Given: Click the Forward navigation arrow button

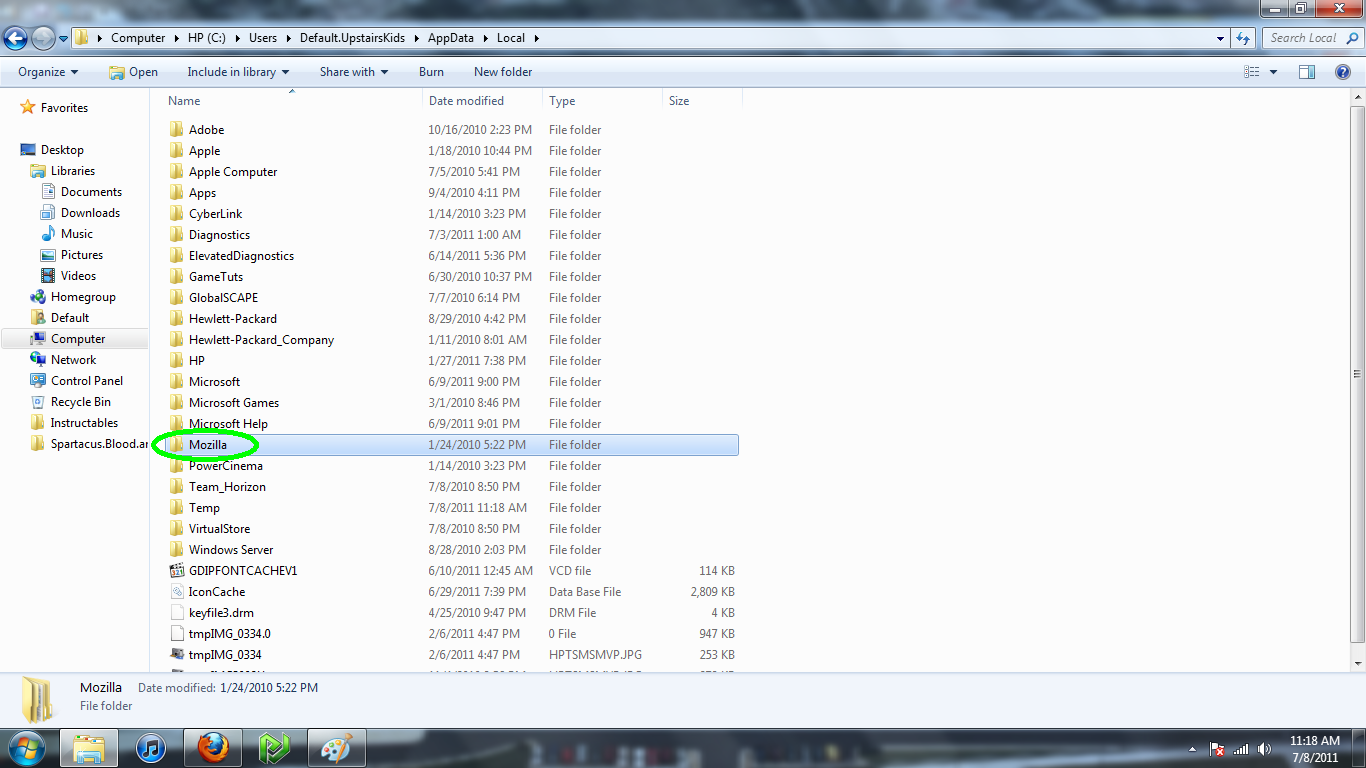Looking at the screenshot, I should tap(43, 38).
